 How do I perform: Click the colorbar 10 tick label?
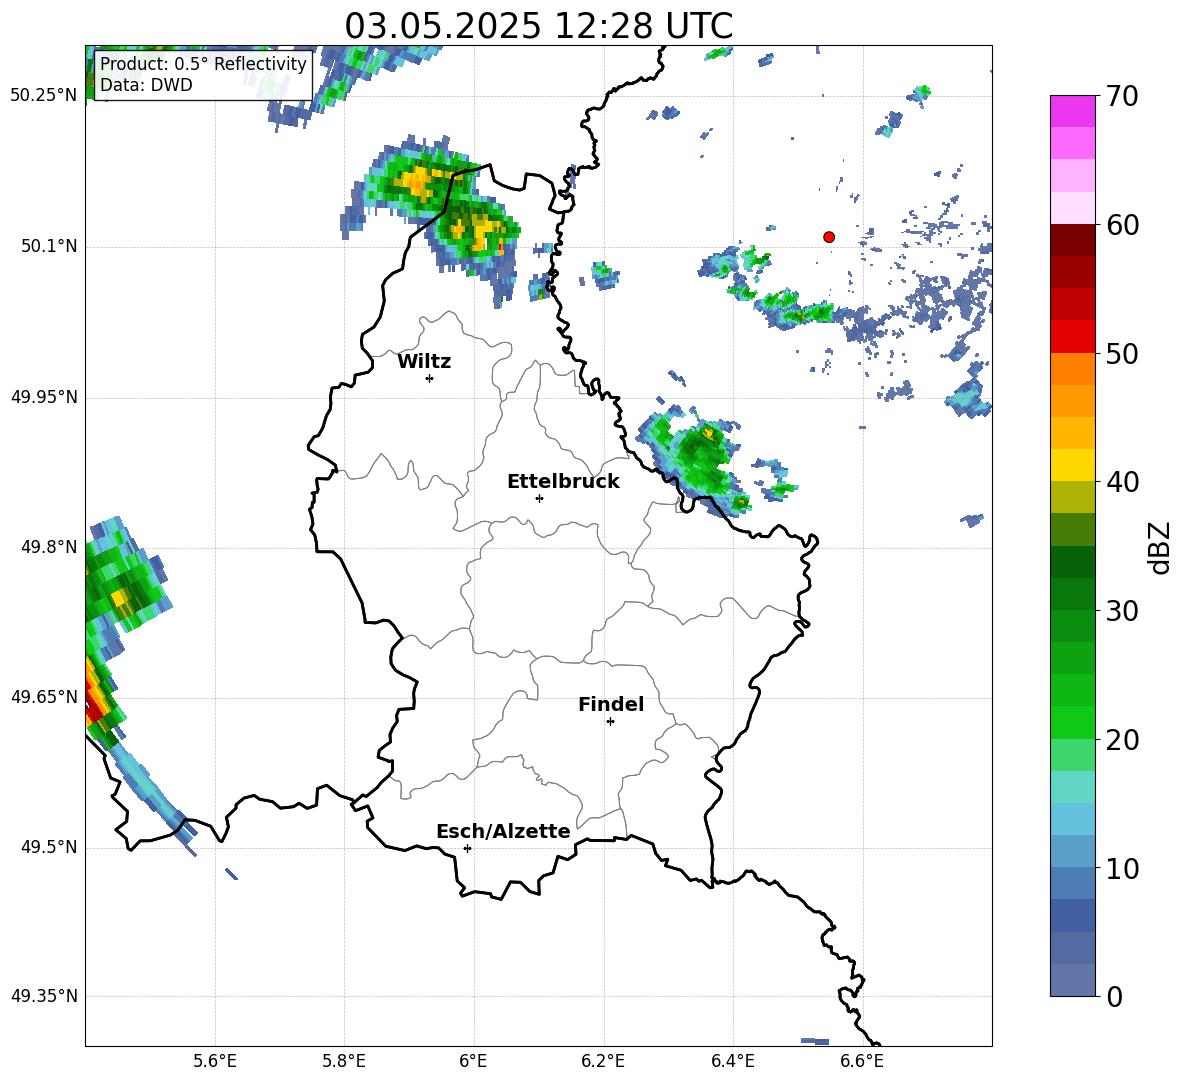point(1122,868)
